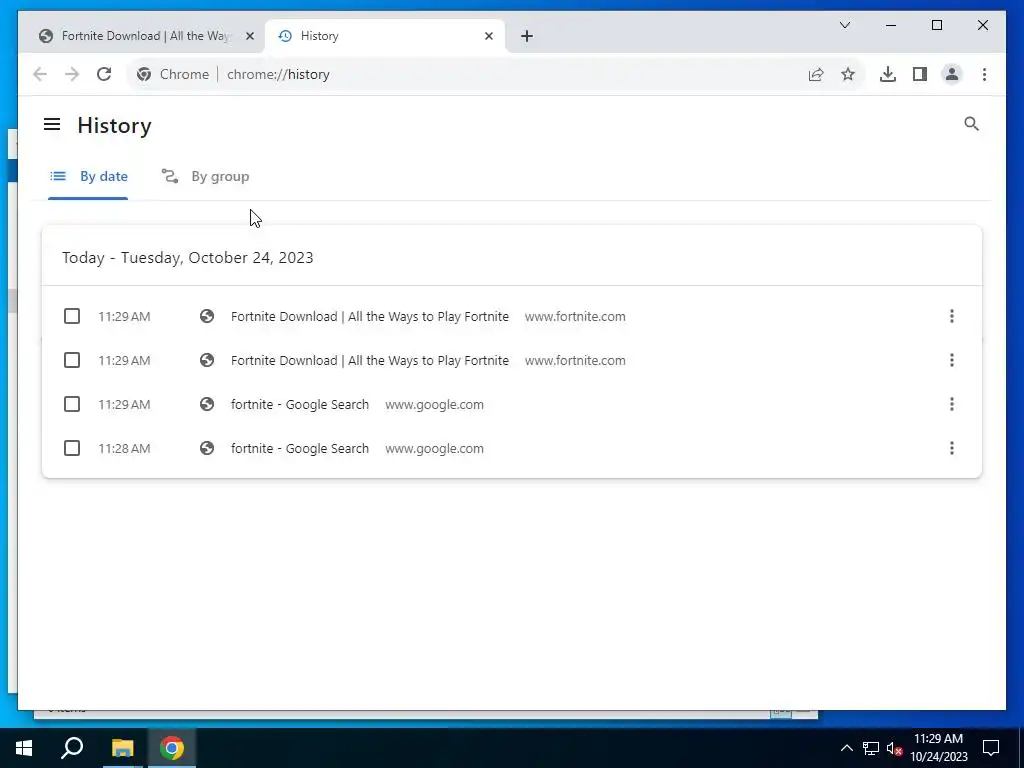The image size is (1024, 768).
Task: Check the second Fortnite Download entry
Action: [x=72, y=360]
